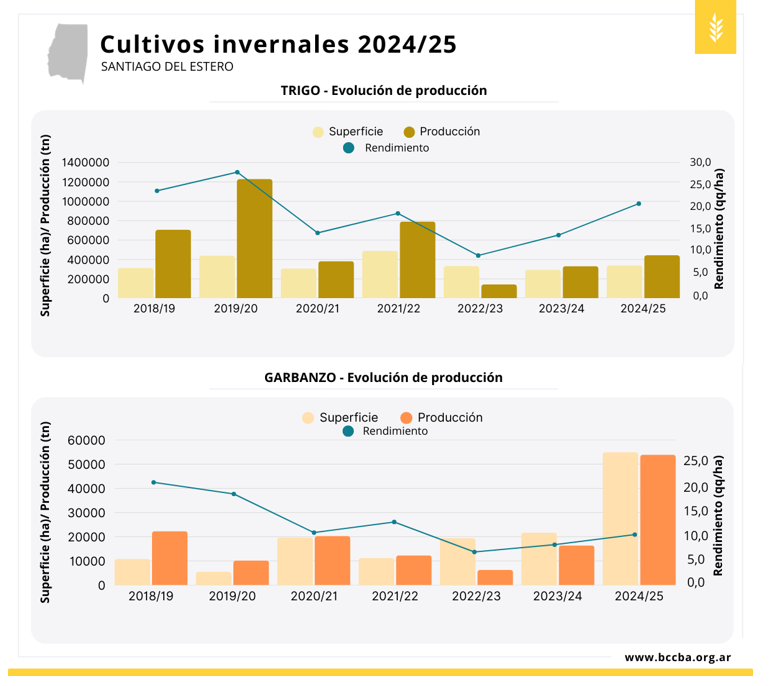
Task: Click the Cultivos invernales 2024/25 title
Action: click(x=278, y=44)
